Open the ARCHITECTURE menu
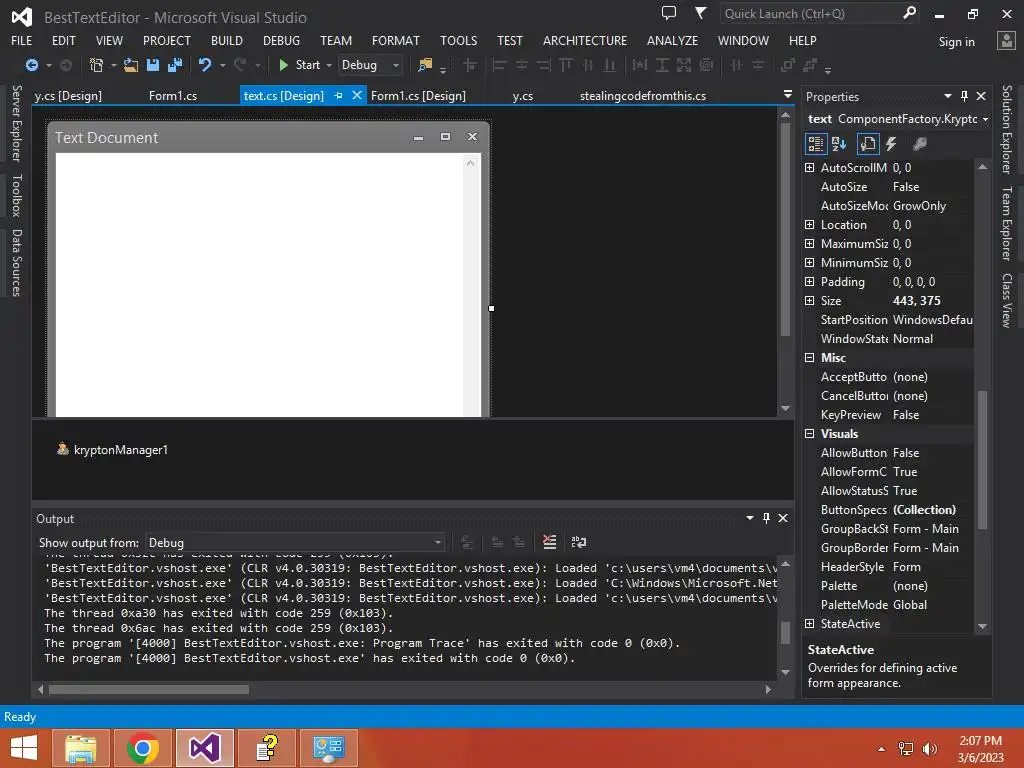This screenshot has height=768, width=1024. (x=584, y=40)
